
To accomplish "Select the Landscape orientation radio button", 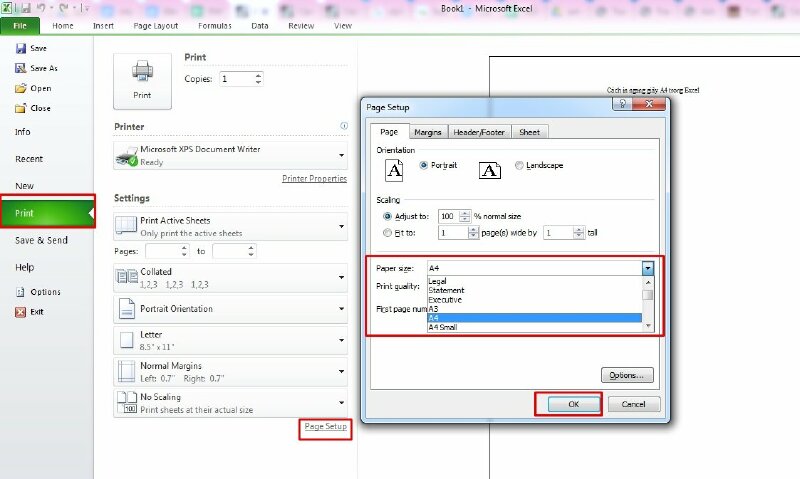I will [518, 165].
